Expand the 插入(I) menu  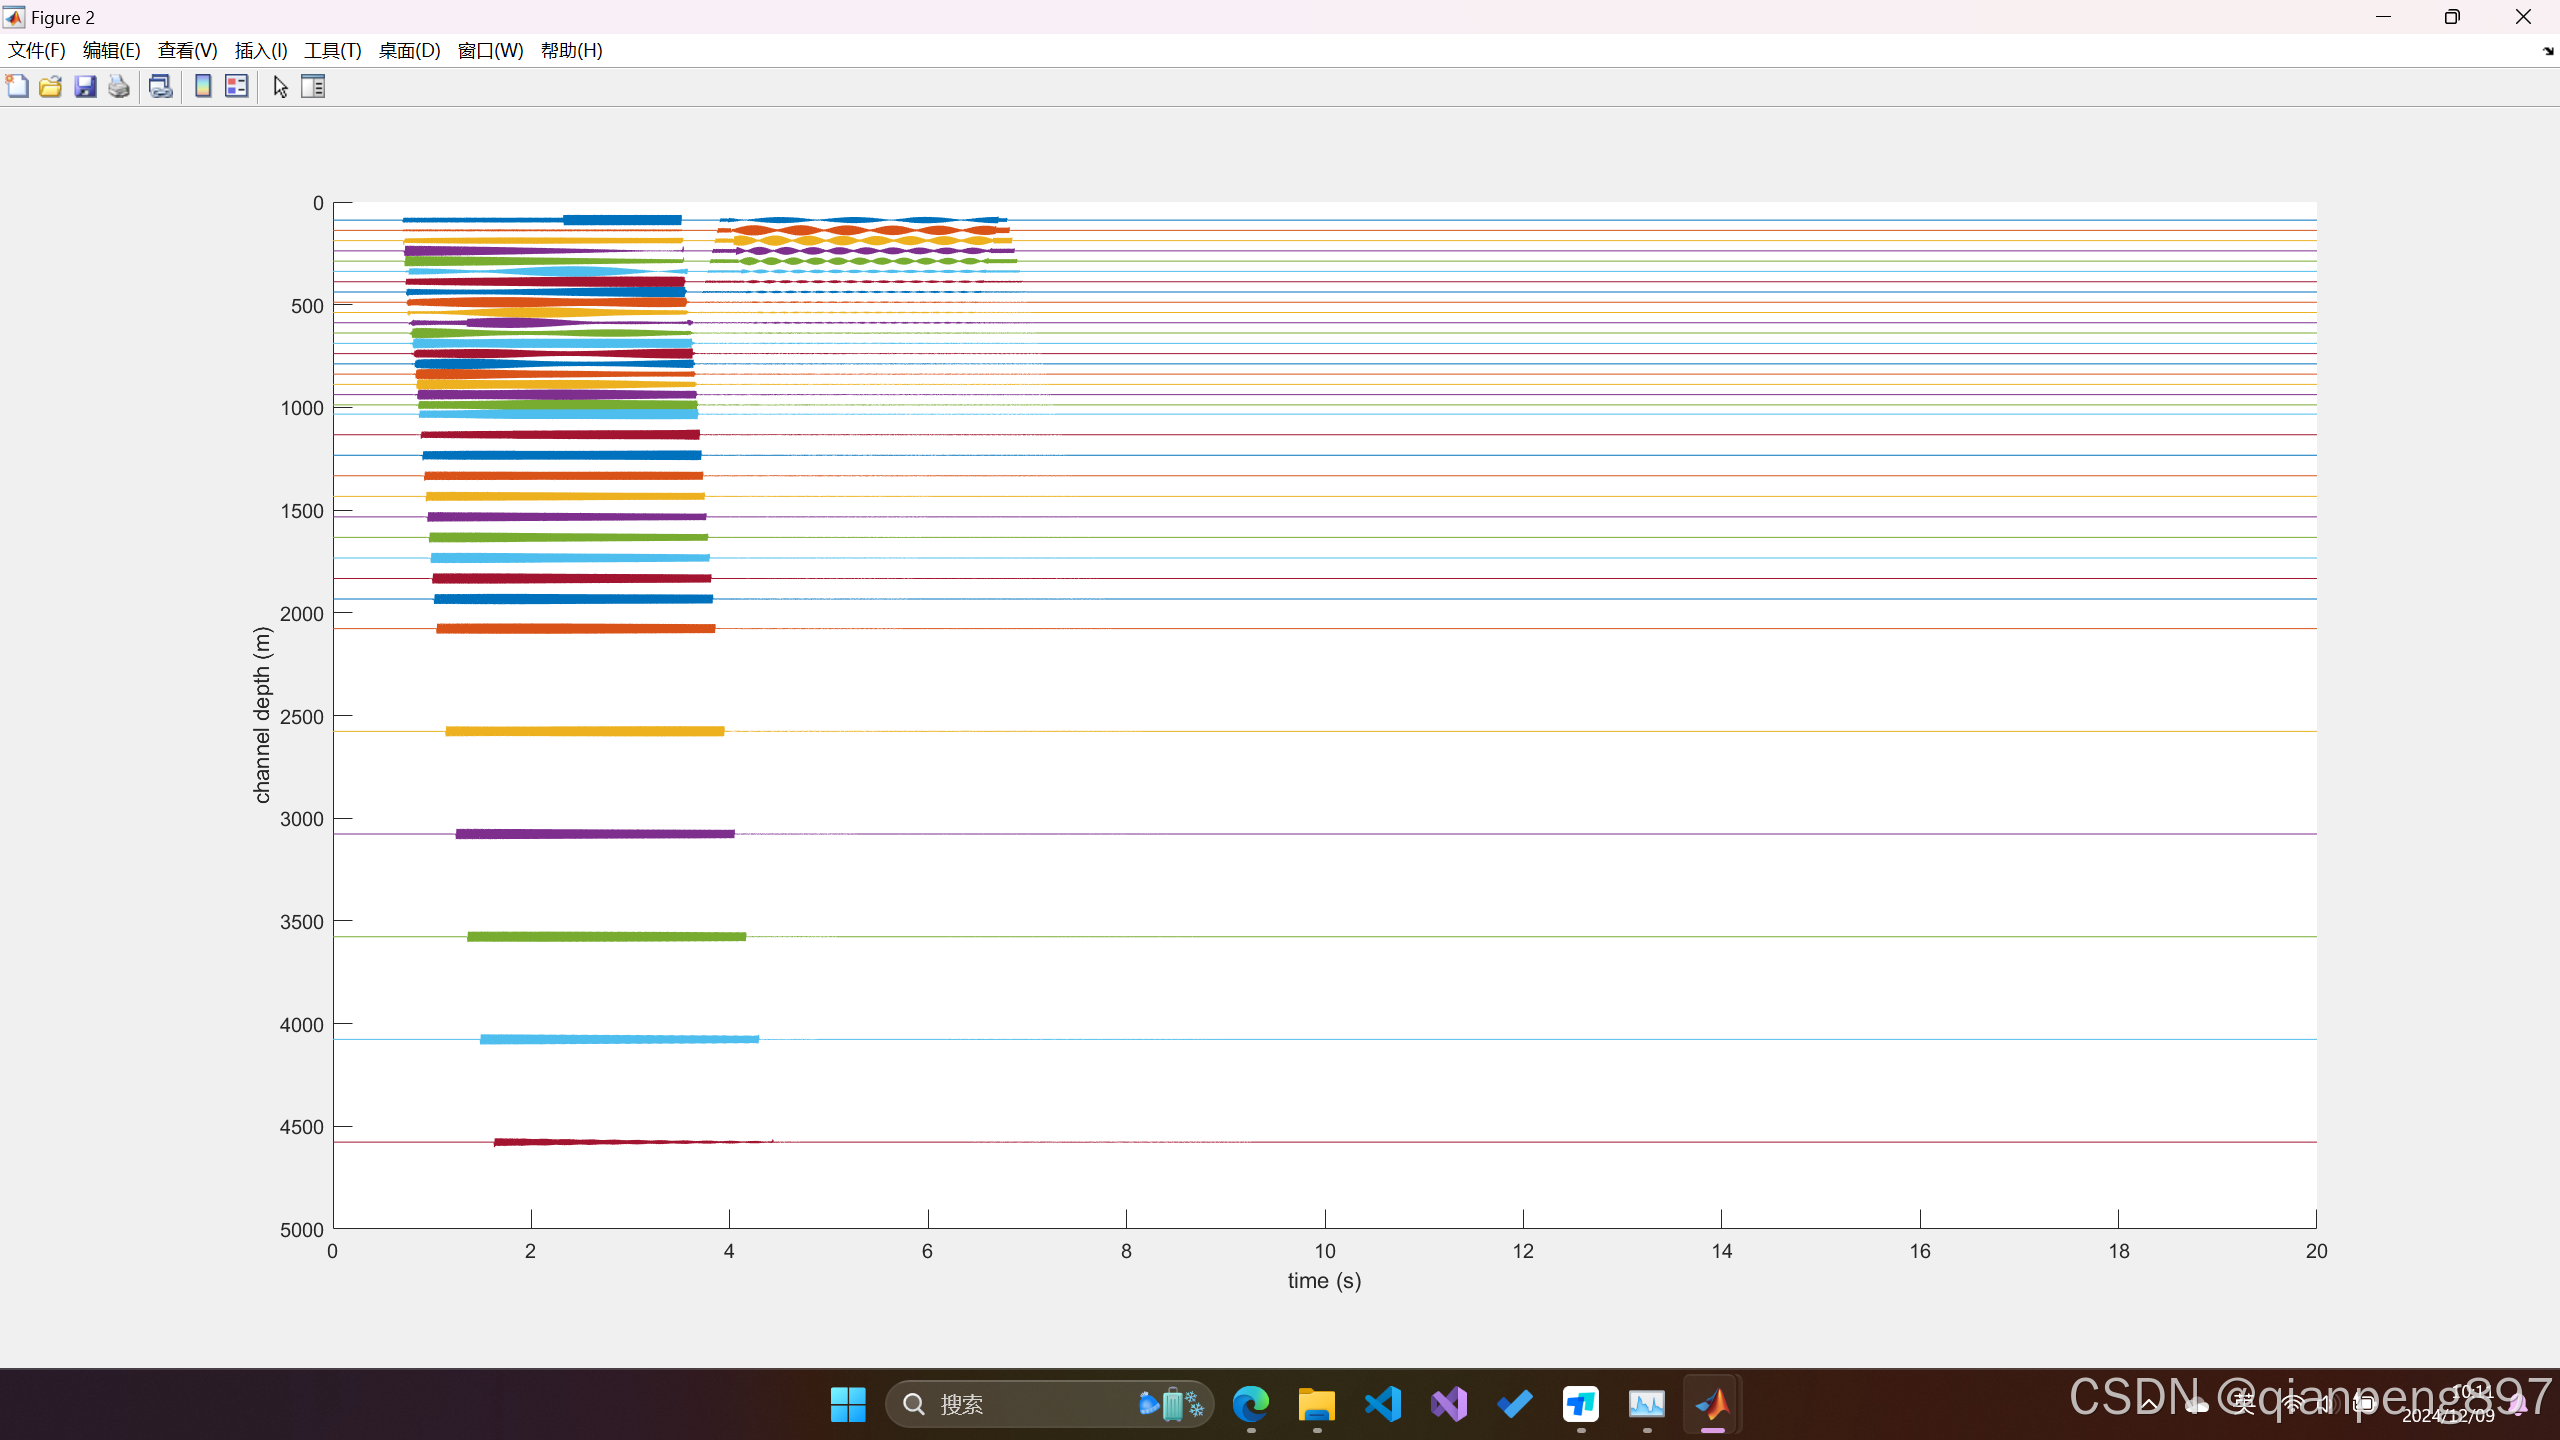pyautogui.click(x=261, y=51)
